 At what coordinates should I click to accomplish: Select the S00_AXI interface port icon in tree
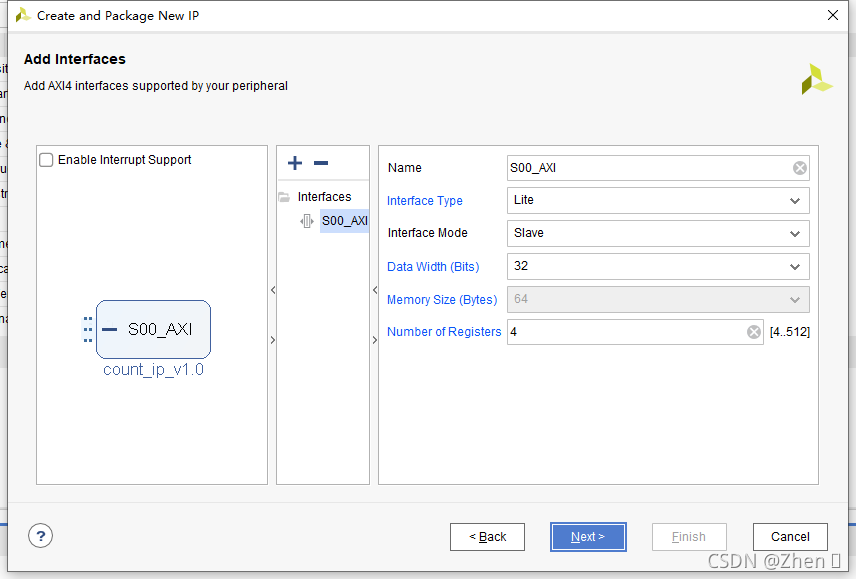click(307, 221)
